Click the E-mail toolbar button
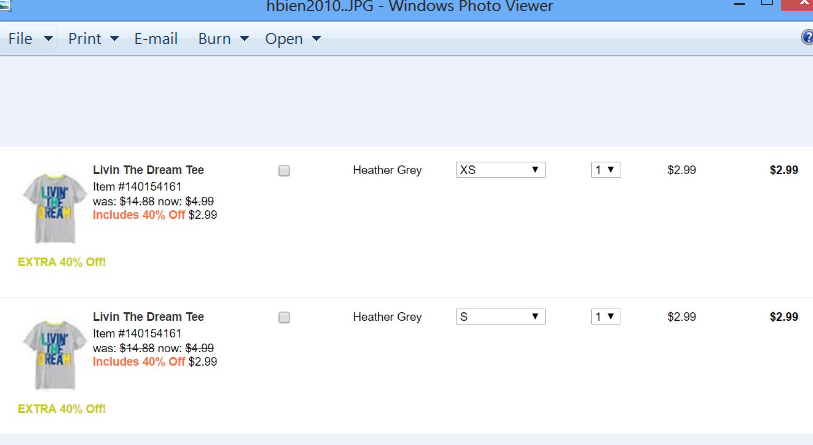Screen dimensions: 813x445 pyautogui.click(x=156, y=39)
